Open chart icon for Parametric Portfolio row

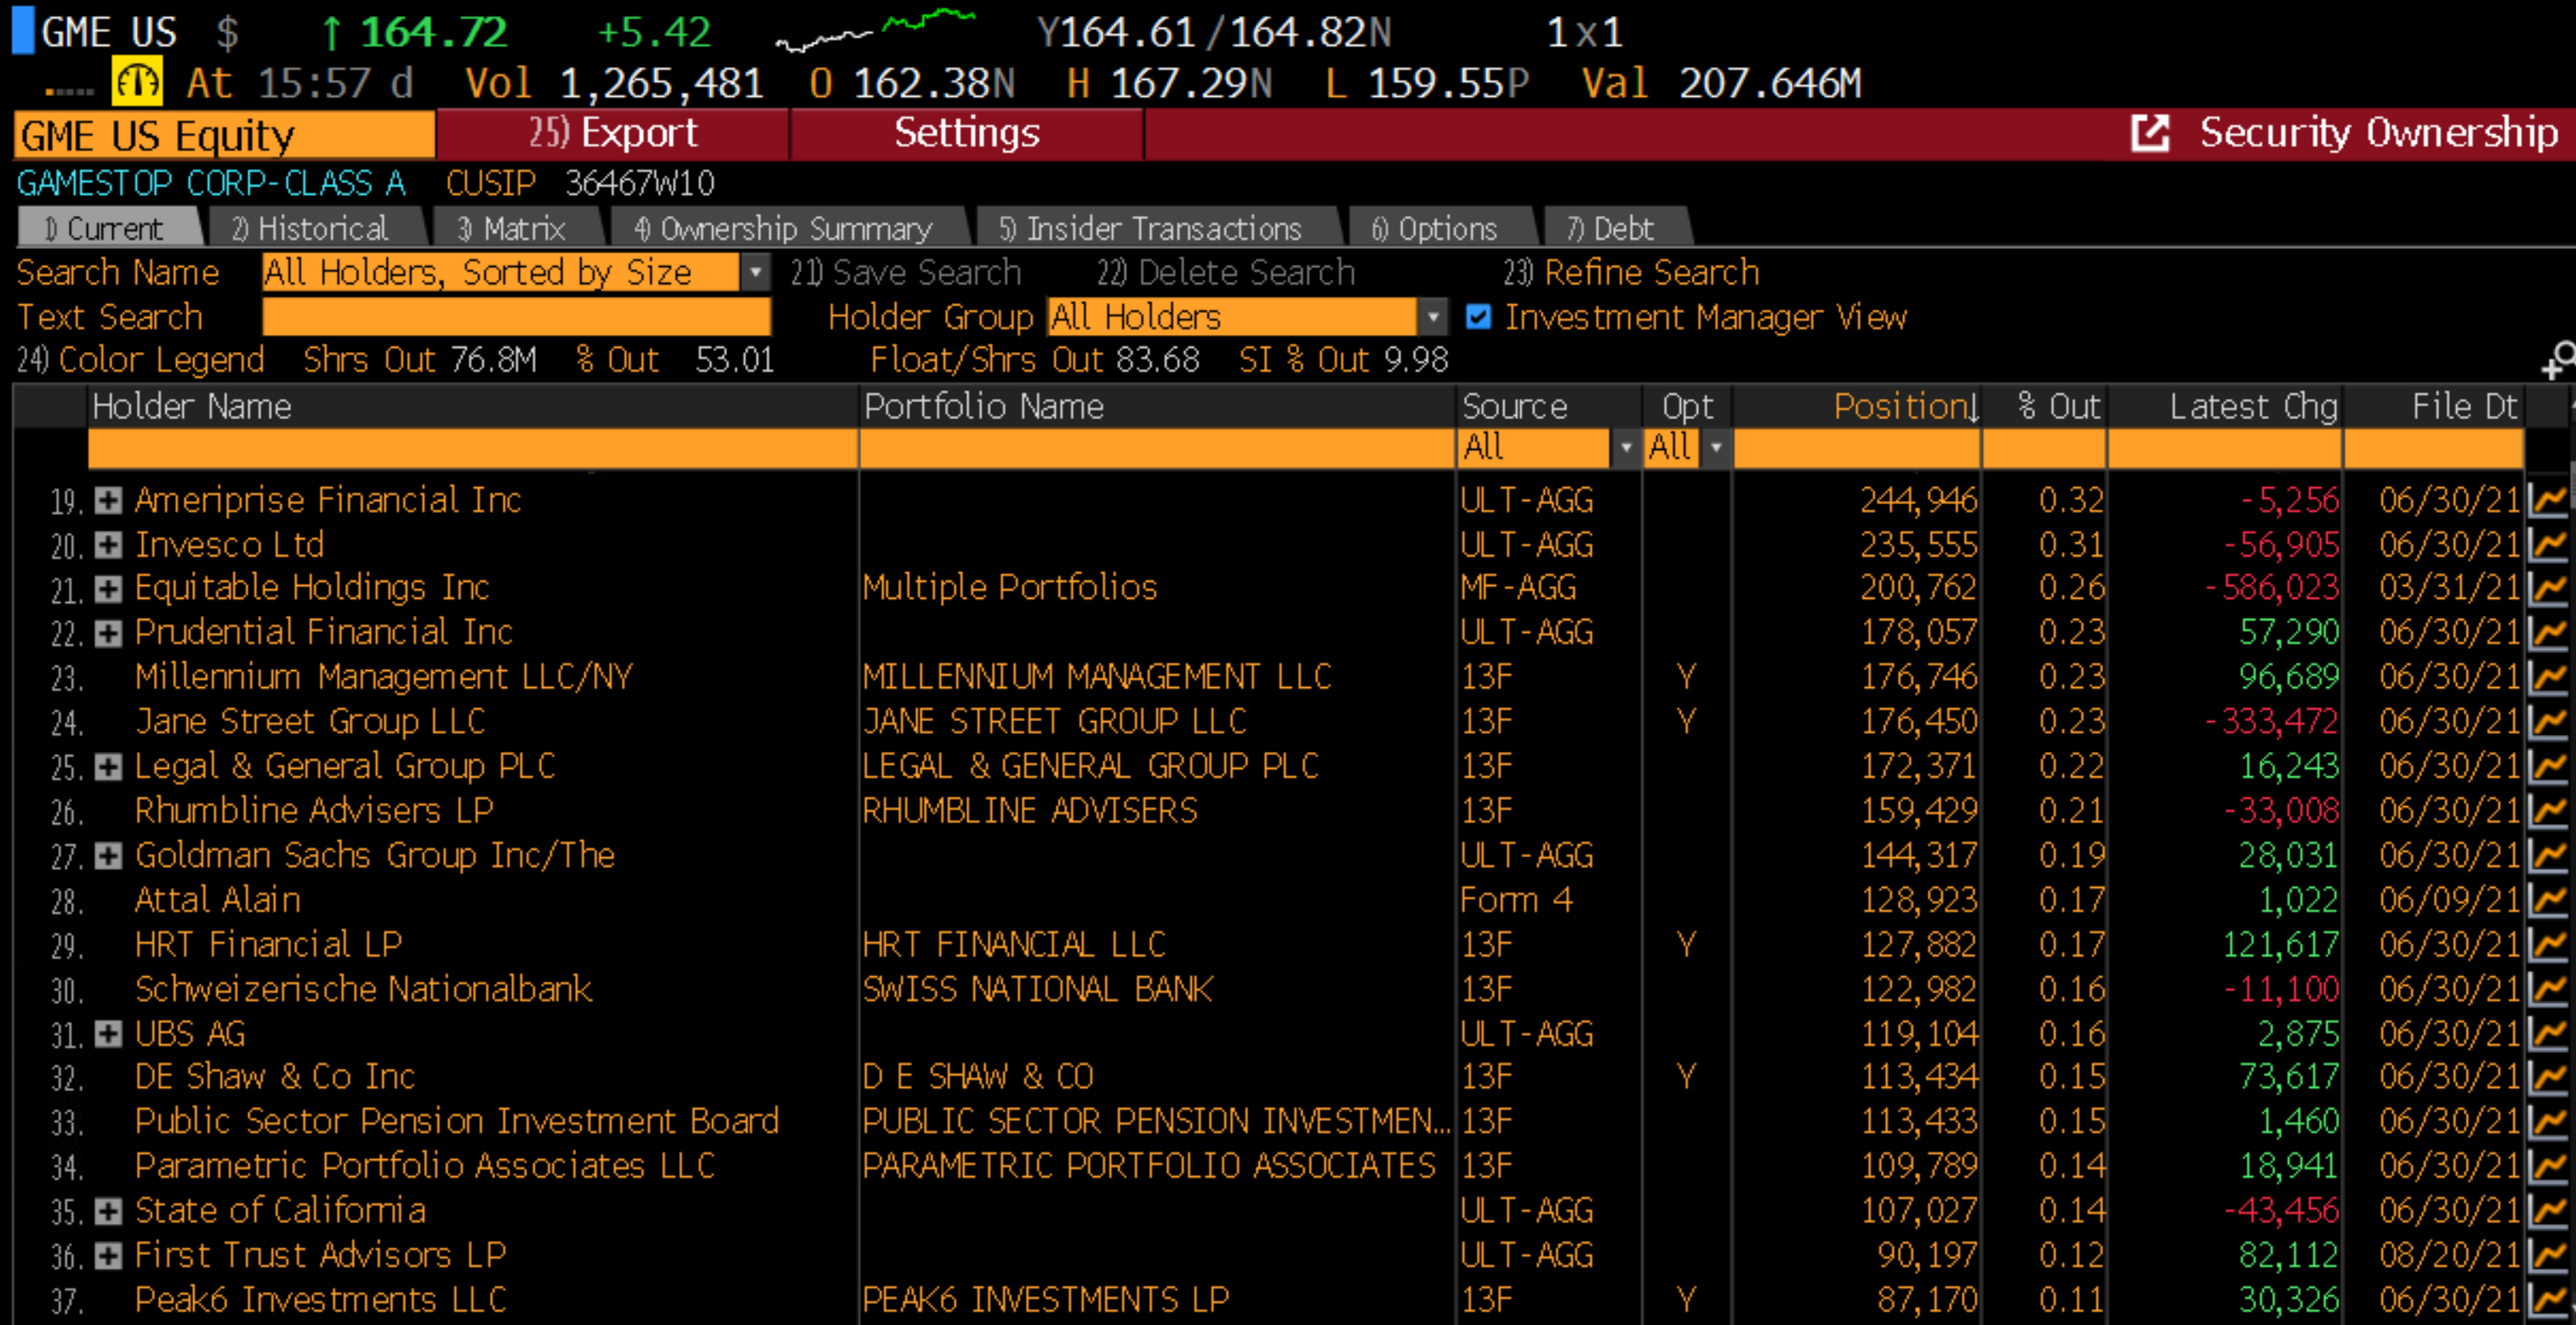(x=2548, y=1166)
